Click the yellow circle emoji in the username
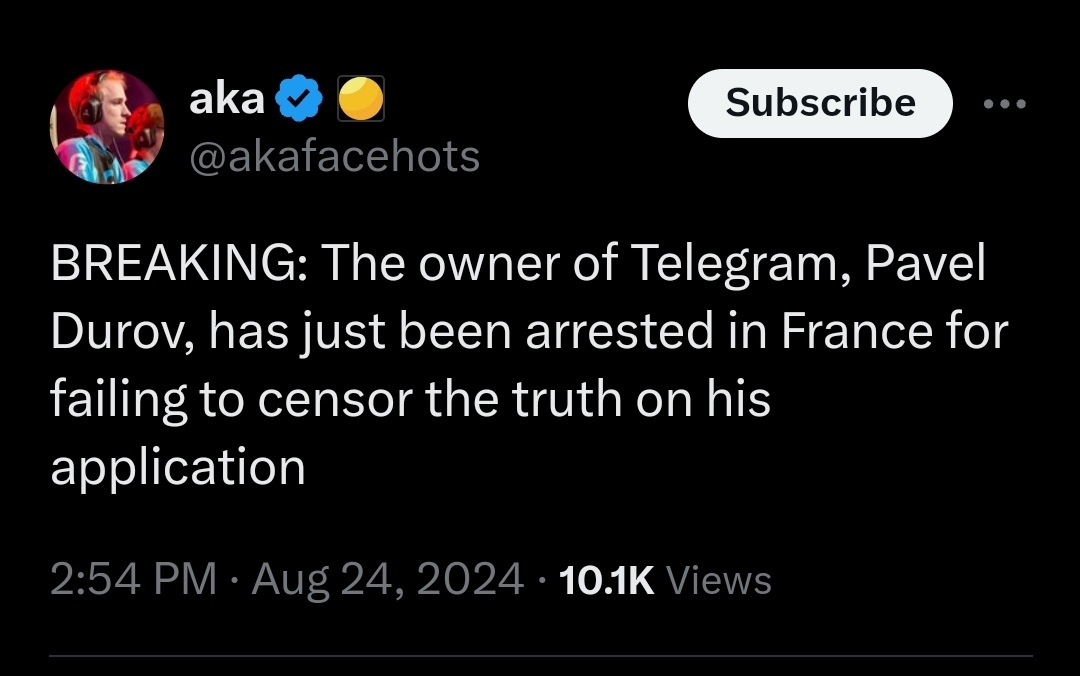 (x=362, y=97)
